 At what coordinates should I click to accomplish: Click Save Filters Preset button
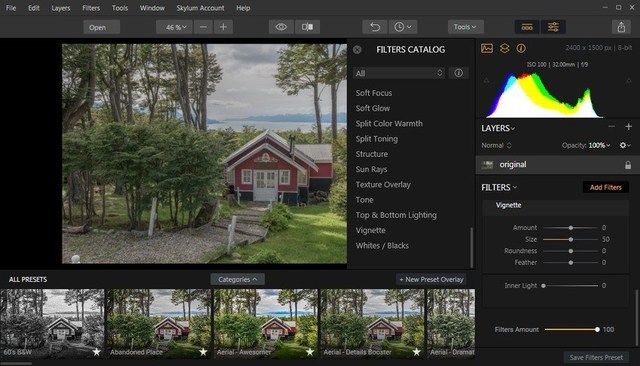(596, 357)
